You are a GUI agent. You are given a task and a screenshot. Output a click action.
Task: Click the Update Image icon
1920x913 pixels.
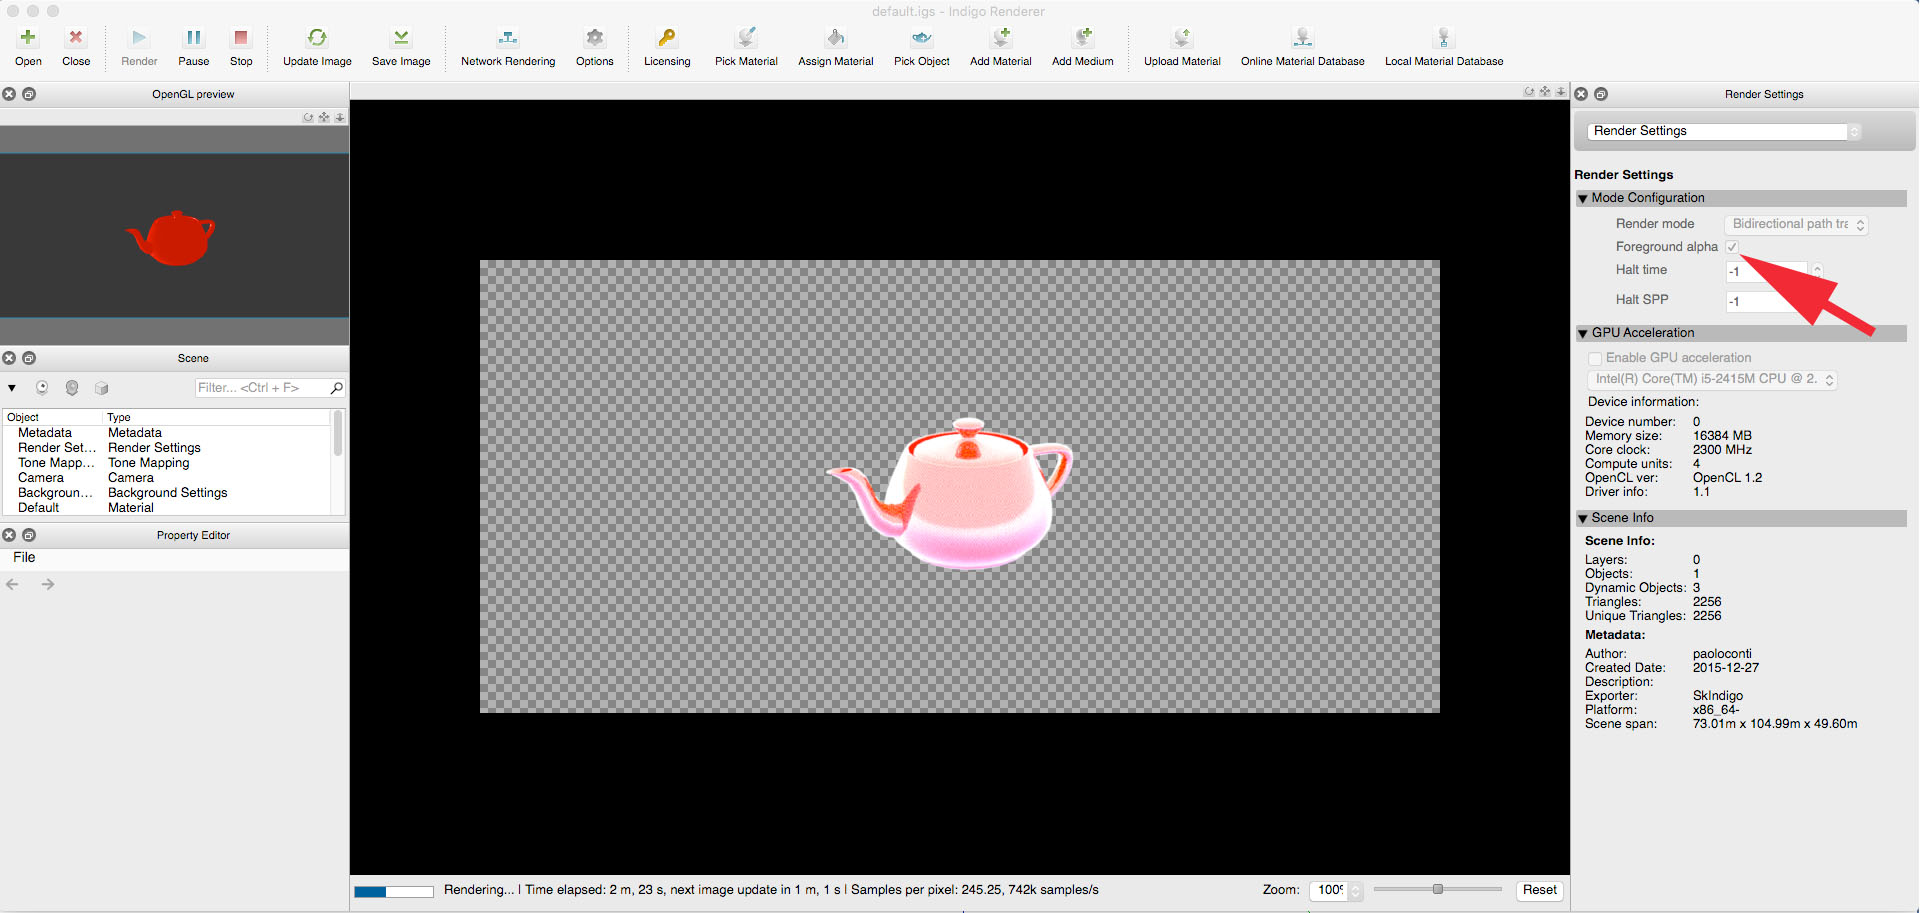coord(317,39)
